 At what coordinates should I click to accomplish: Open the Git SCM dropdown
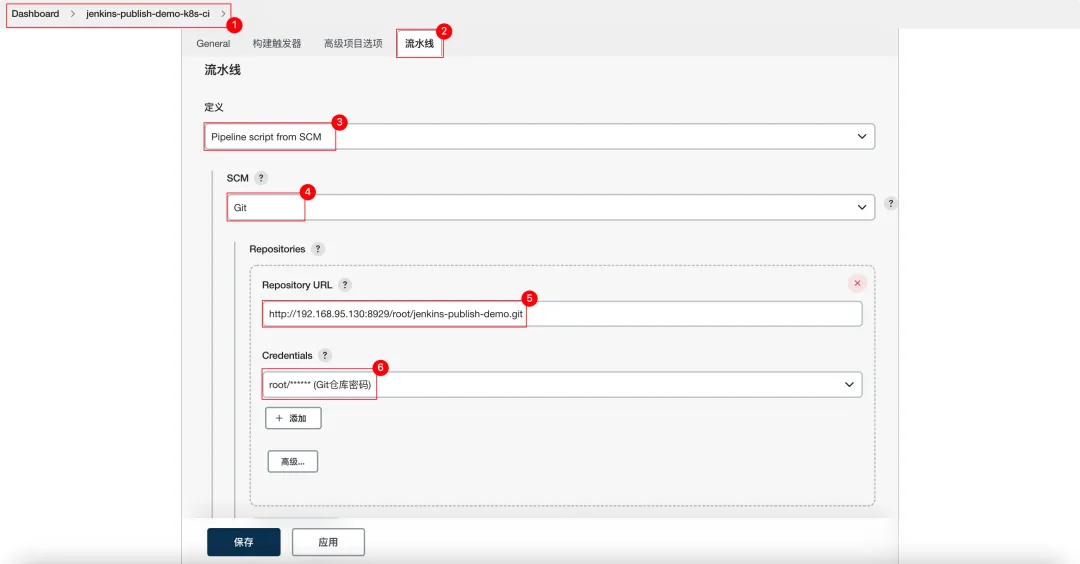click(x=551, y=207)
